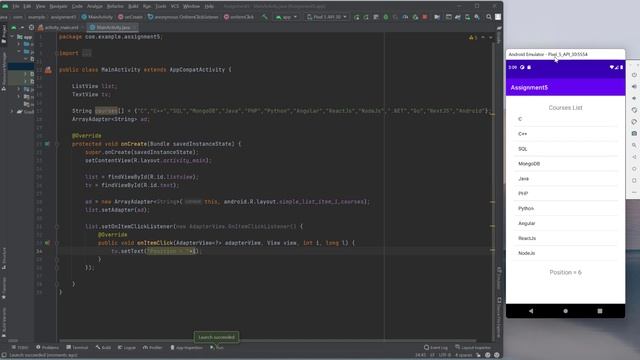Open the Event Log tool window
Image resolution: width=640 pixels, height=360 pixels.
tap(436, 347)
